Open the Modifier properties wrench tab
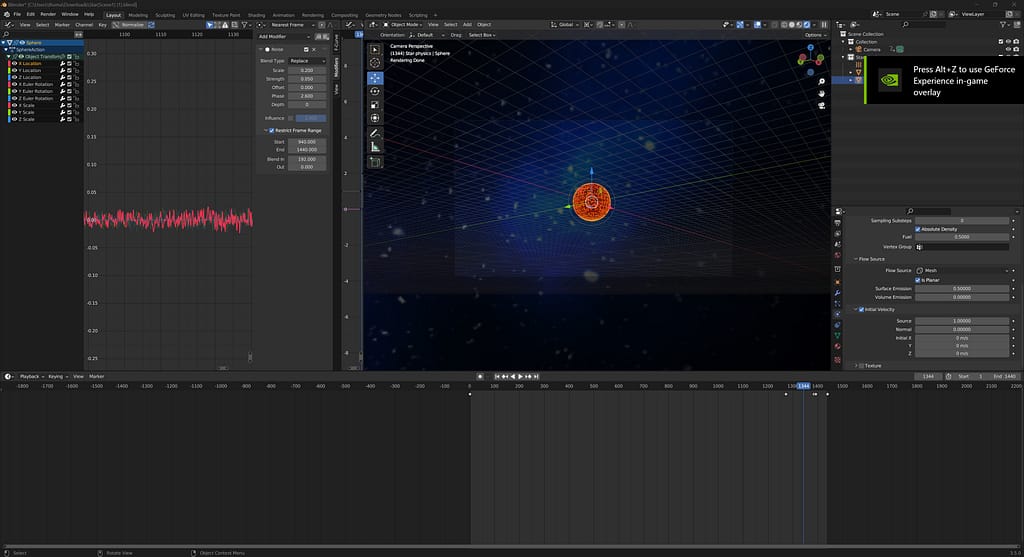The height and width of the screenshot is (557, 1024). point(837,293)
